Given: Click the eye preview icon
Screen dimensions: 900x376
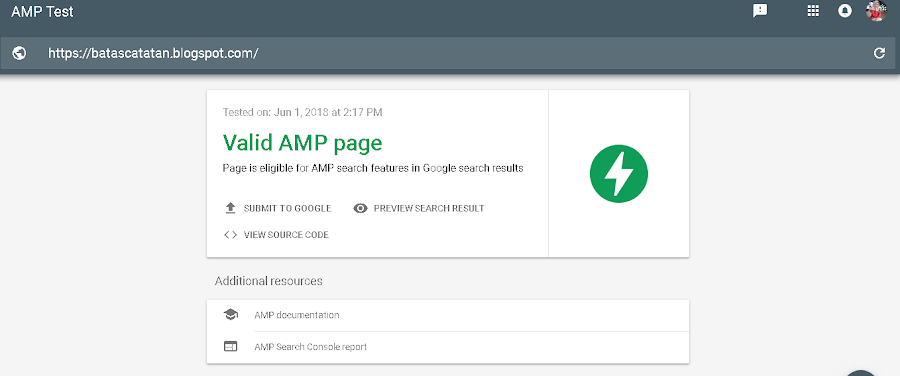Looking at the screenshot, I should tap(360, 208).
